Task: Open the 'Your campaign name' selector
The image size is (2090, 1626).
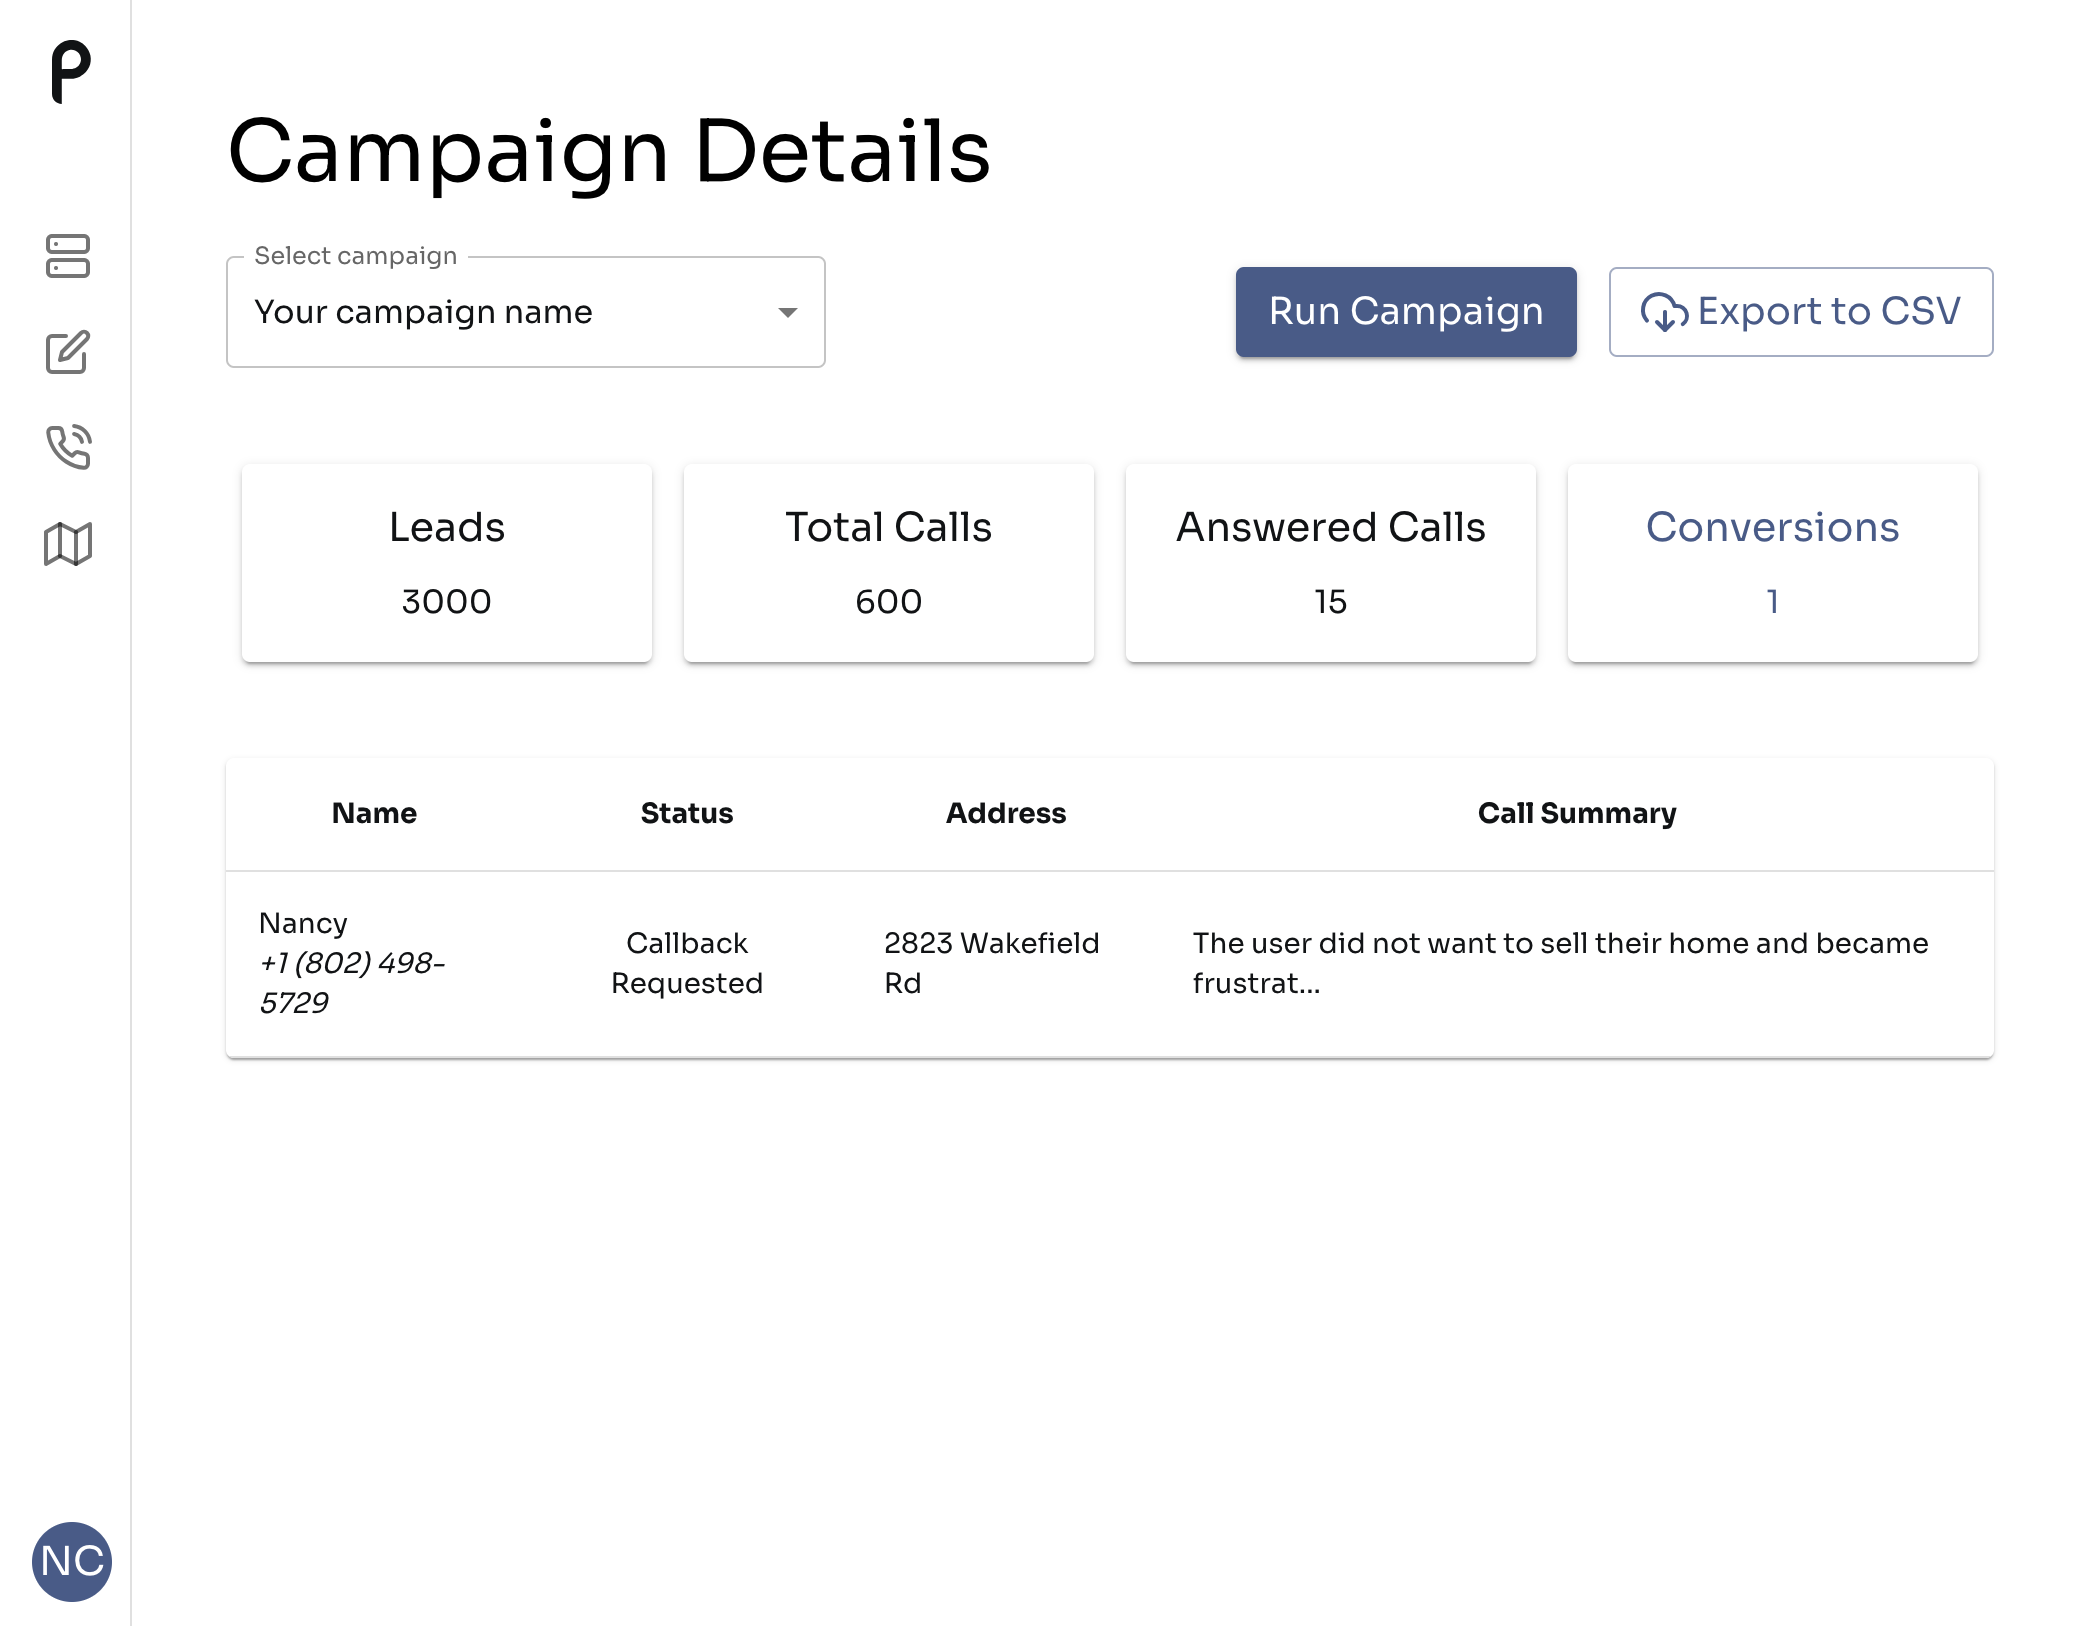Action: (x=526, y=312)
